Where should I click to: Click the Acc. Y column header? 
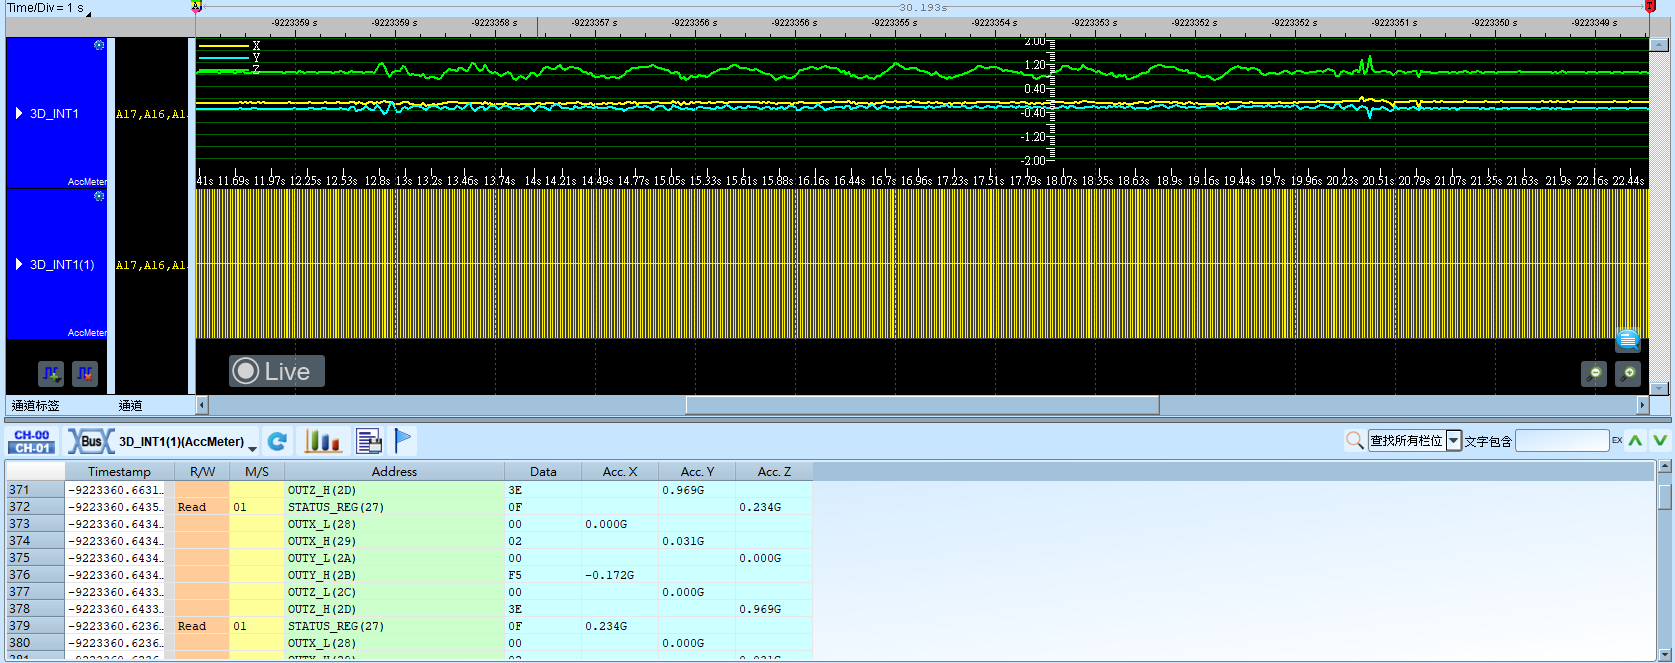(697, 471)
